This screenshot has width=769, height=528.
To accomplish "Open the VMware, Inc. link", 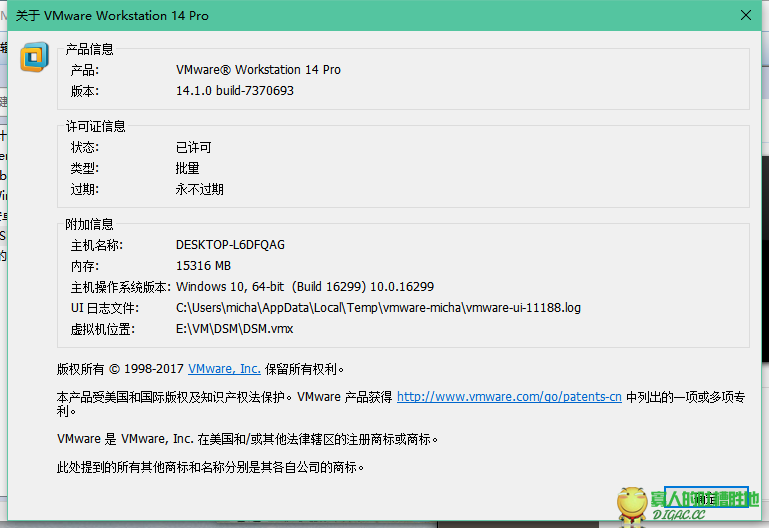I will [224, 369].
